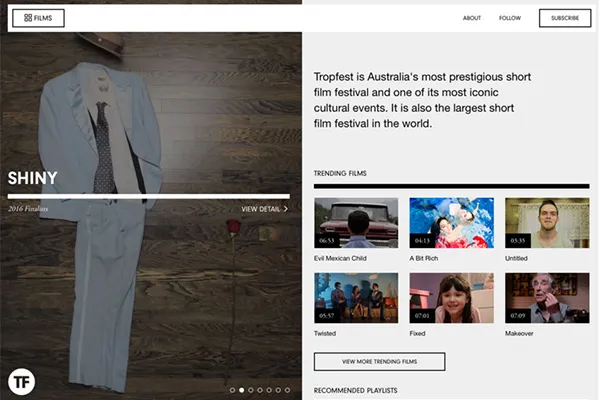Click the TF Tropfest logo icon
This screenshot has height=400, width=600.
[x=21, y=381]
